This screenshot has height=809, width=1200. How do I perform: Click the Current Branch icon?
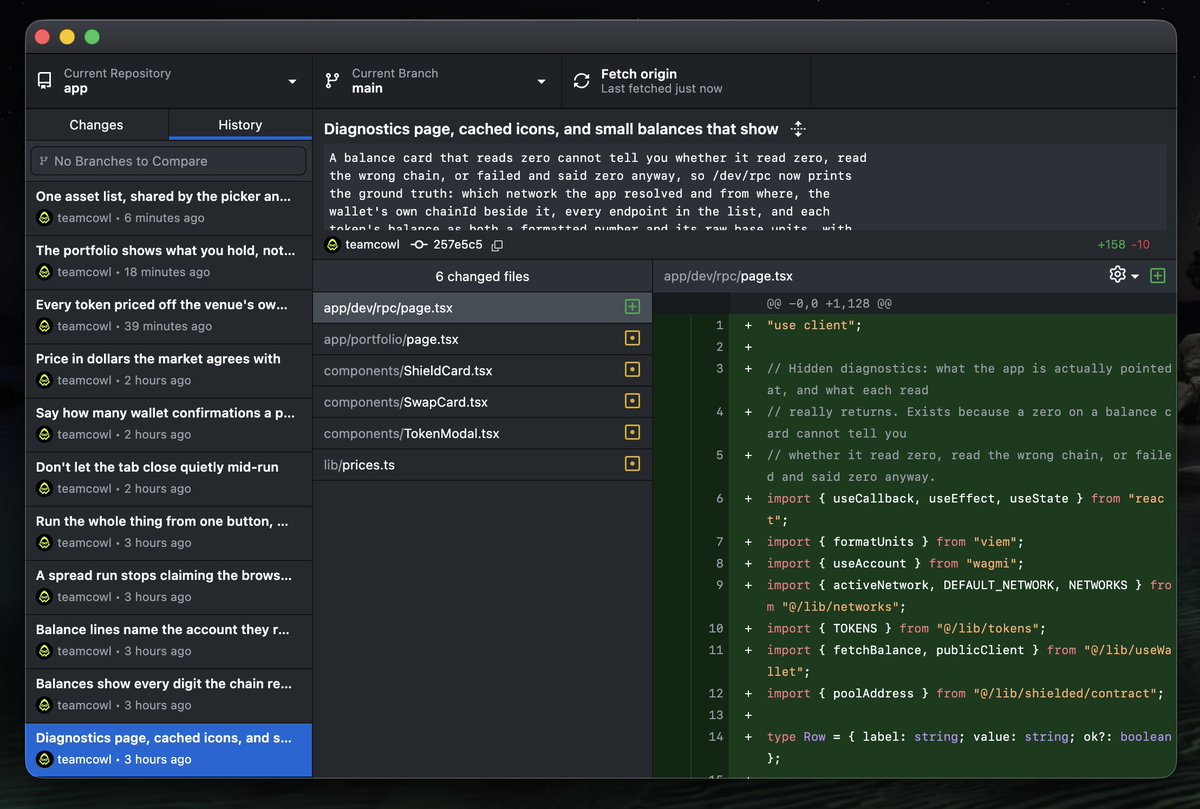pyautogui.click(x=333, y=81)
